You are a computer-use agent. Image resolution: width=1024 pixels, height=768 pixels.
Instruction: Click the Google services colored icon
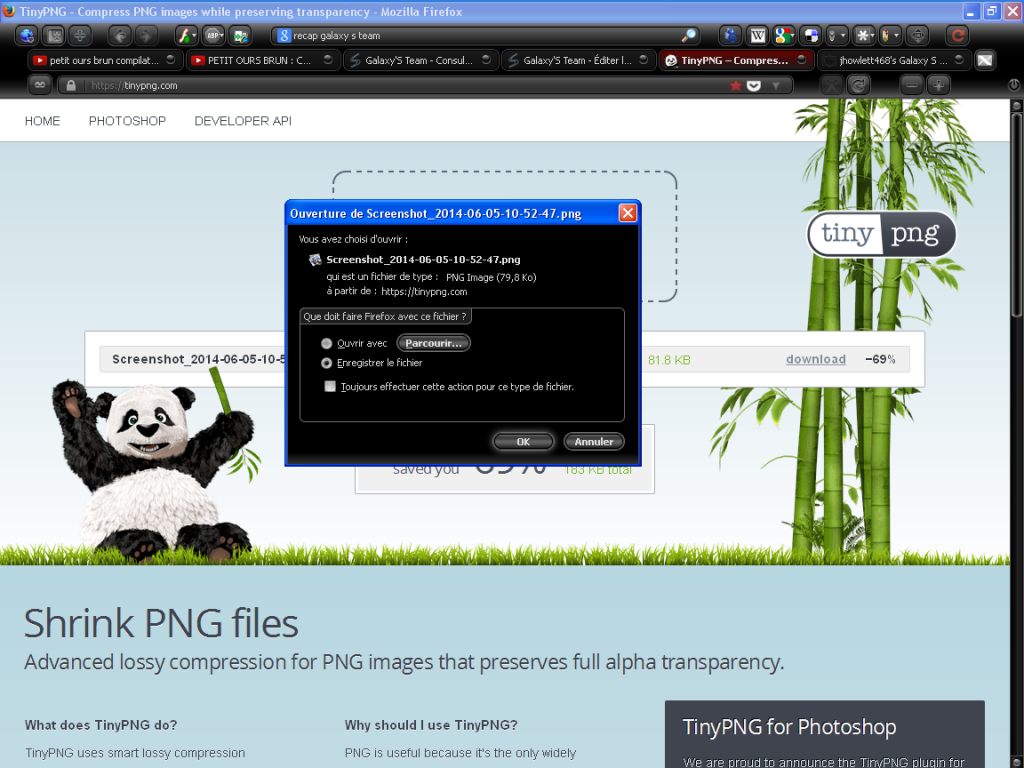coord(782,35)
